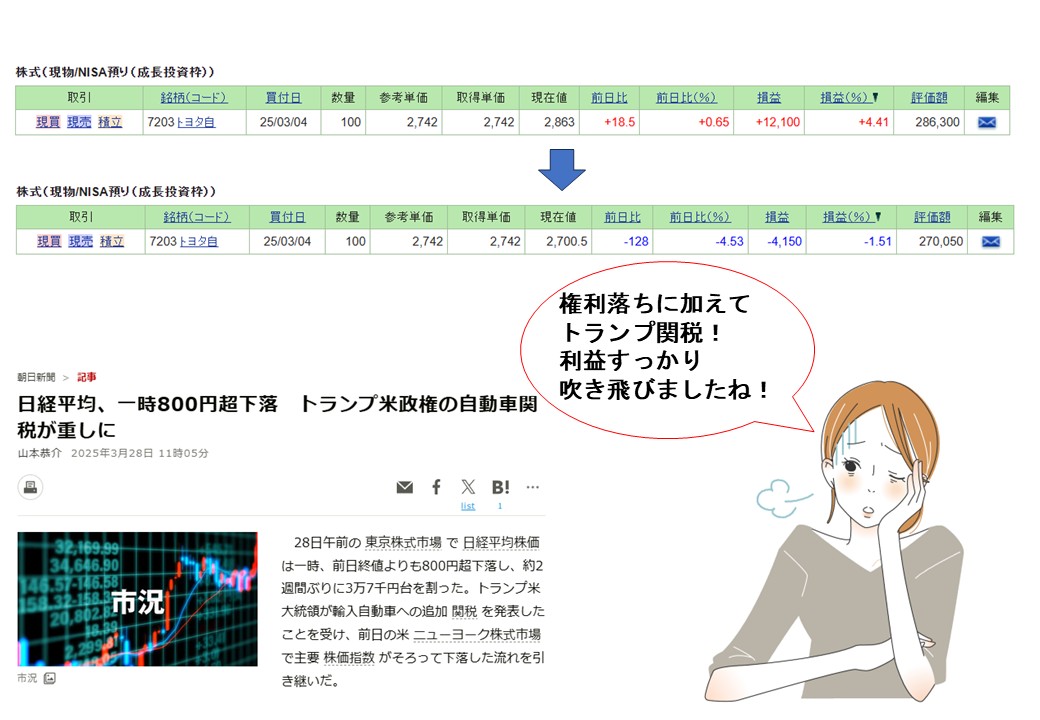Viewport: 1040px width, 720px height.
Task: Click 前日比(%) header above -4.53
Action: [x=700, y=217]
